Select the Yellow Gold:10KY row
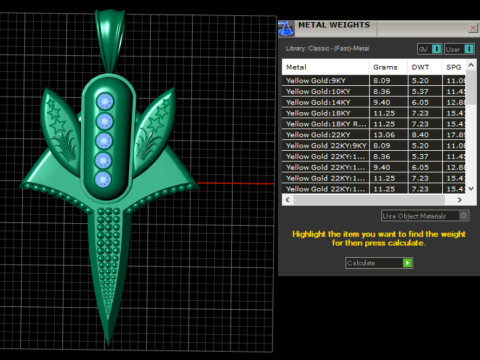Viewport: 480px width, 360px height. click(x=374, y=91)
